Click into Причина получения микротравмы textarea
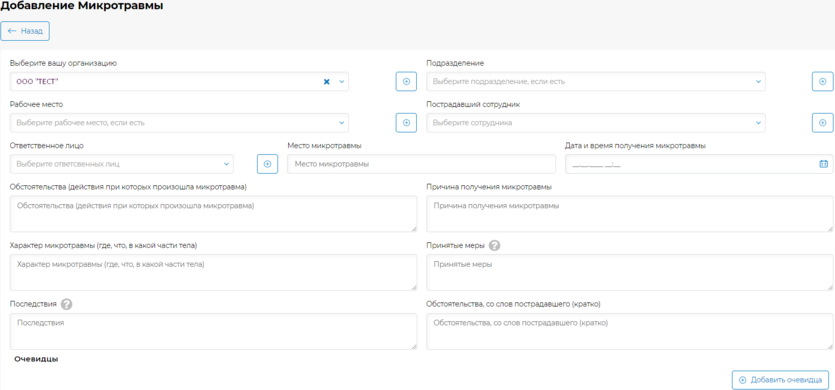 630,213
